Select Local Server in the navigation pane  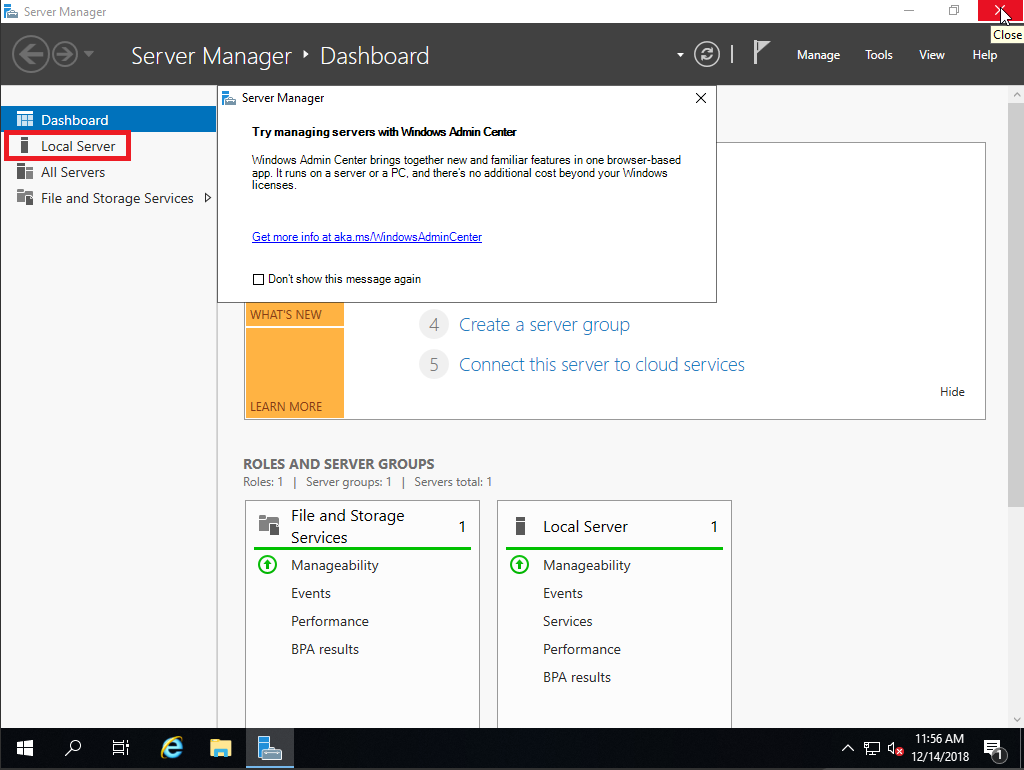(108, 146)
